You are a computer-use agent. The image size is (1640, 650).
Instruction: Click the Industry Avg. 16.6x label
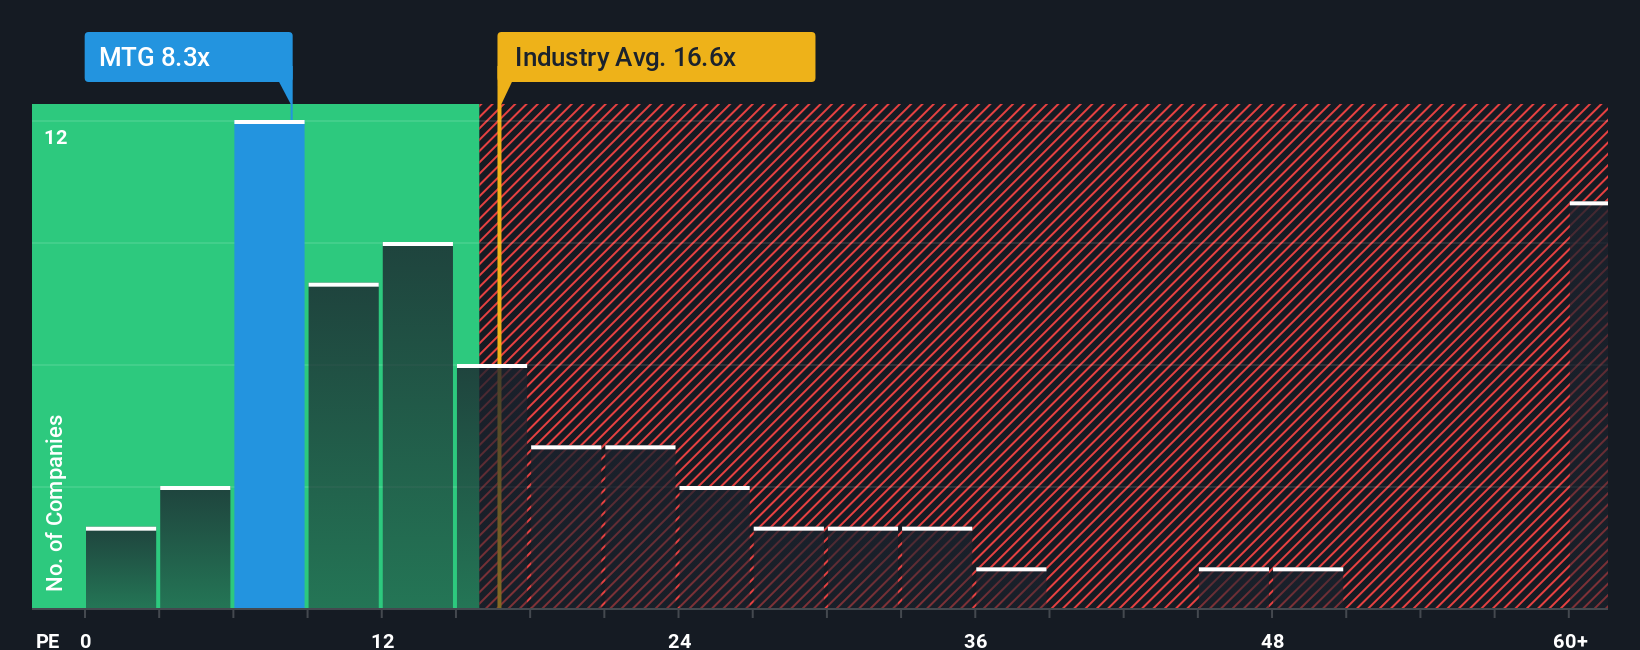click(x=656, y=57)
